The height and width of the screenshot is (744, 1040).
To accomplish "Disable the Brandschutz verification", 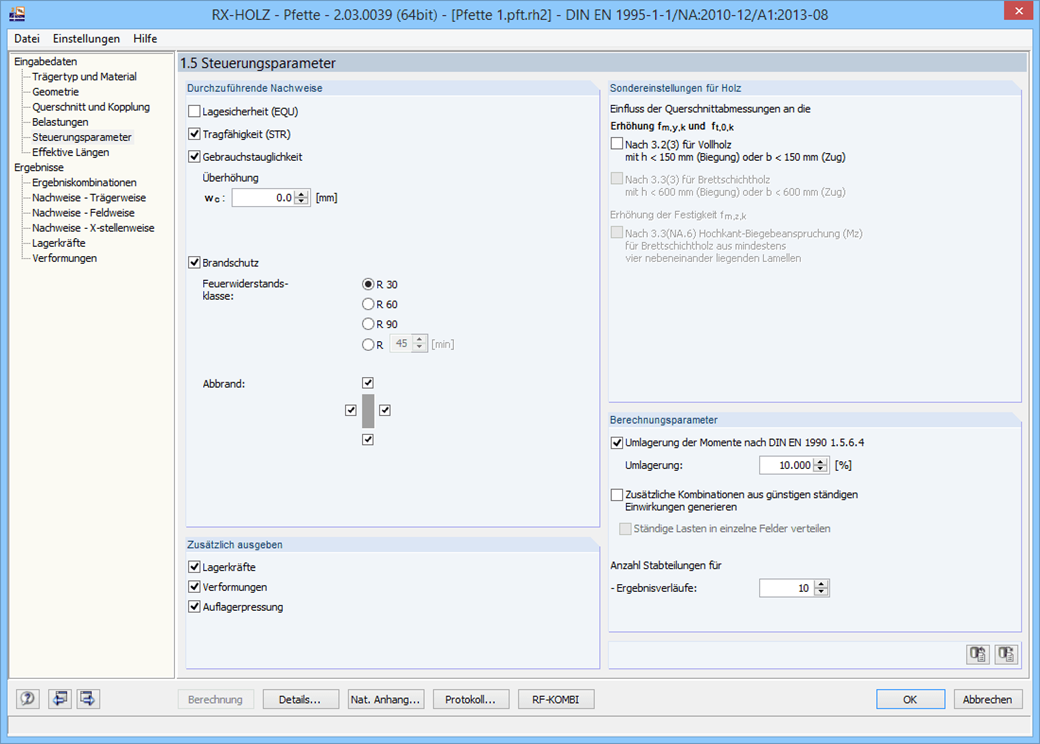I will [193, 262].
